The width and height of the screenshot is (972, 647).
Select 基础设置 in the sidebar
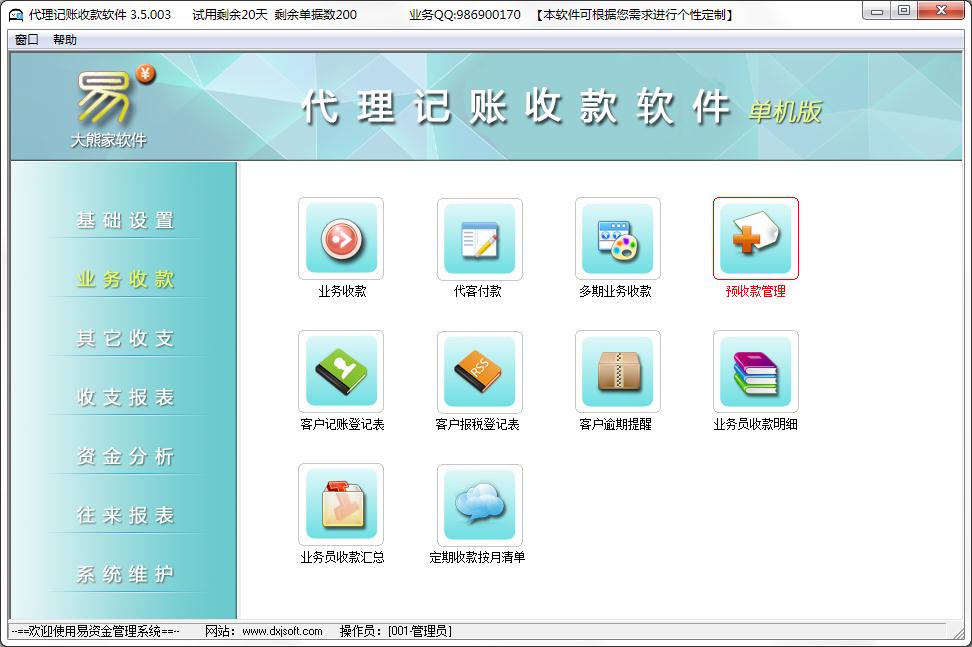pyautogui.click(x=125, y=220)
